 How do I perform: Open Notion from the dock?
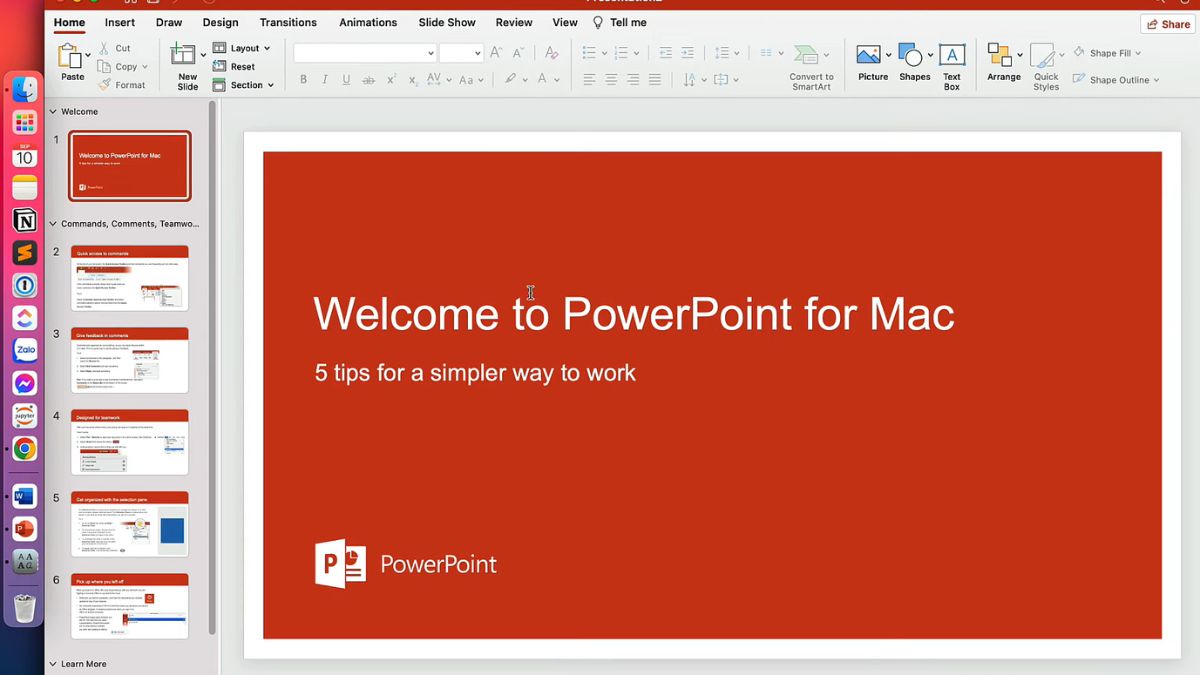(x=25, y=221)
